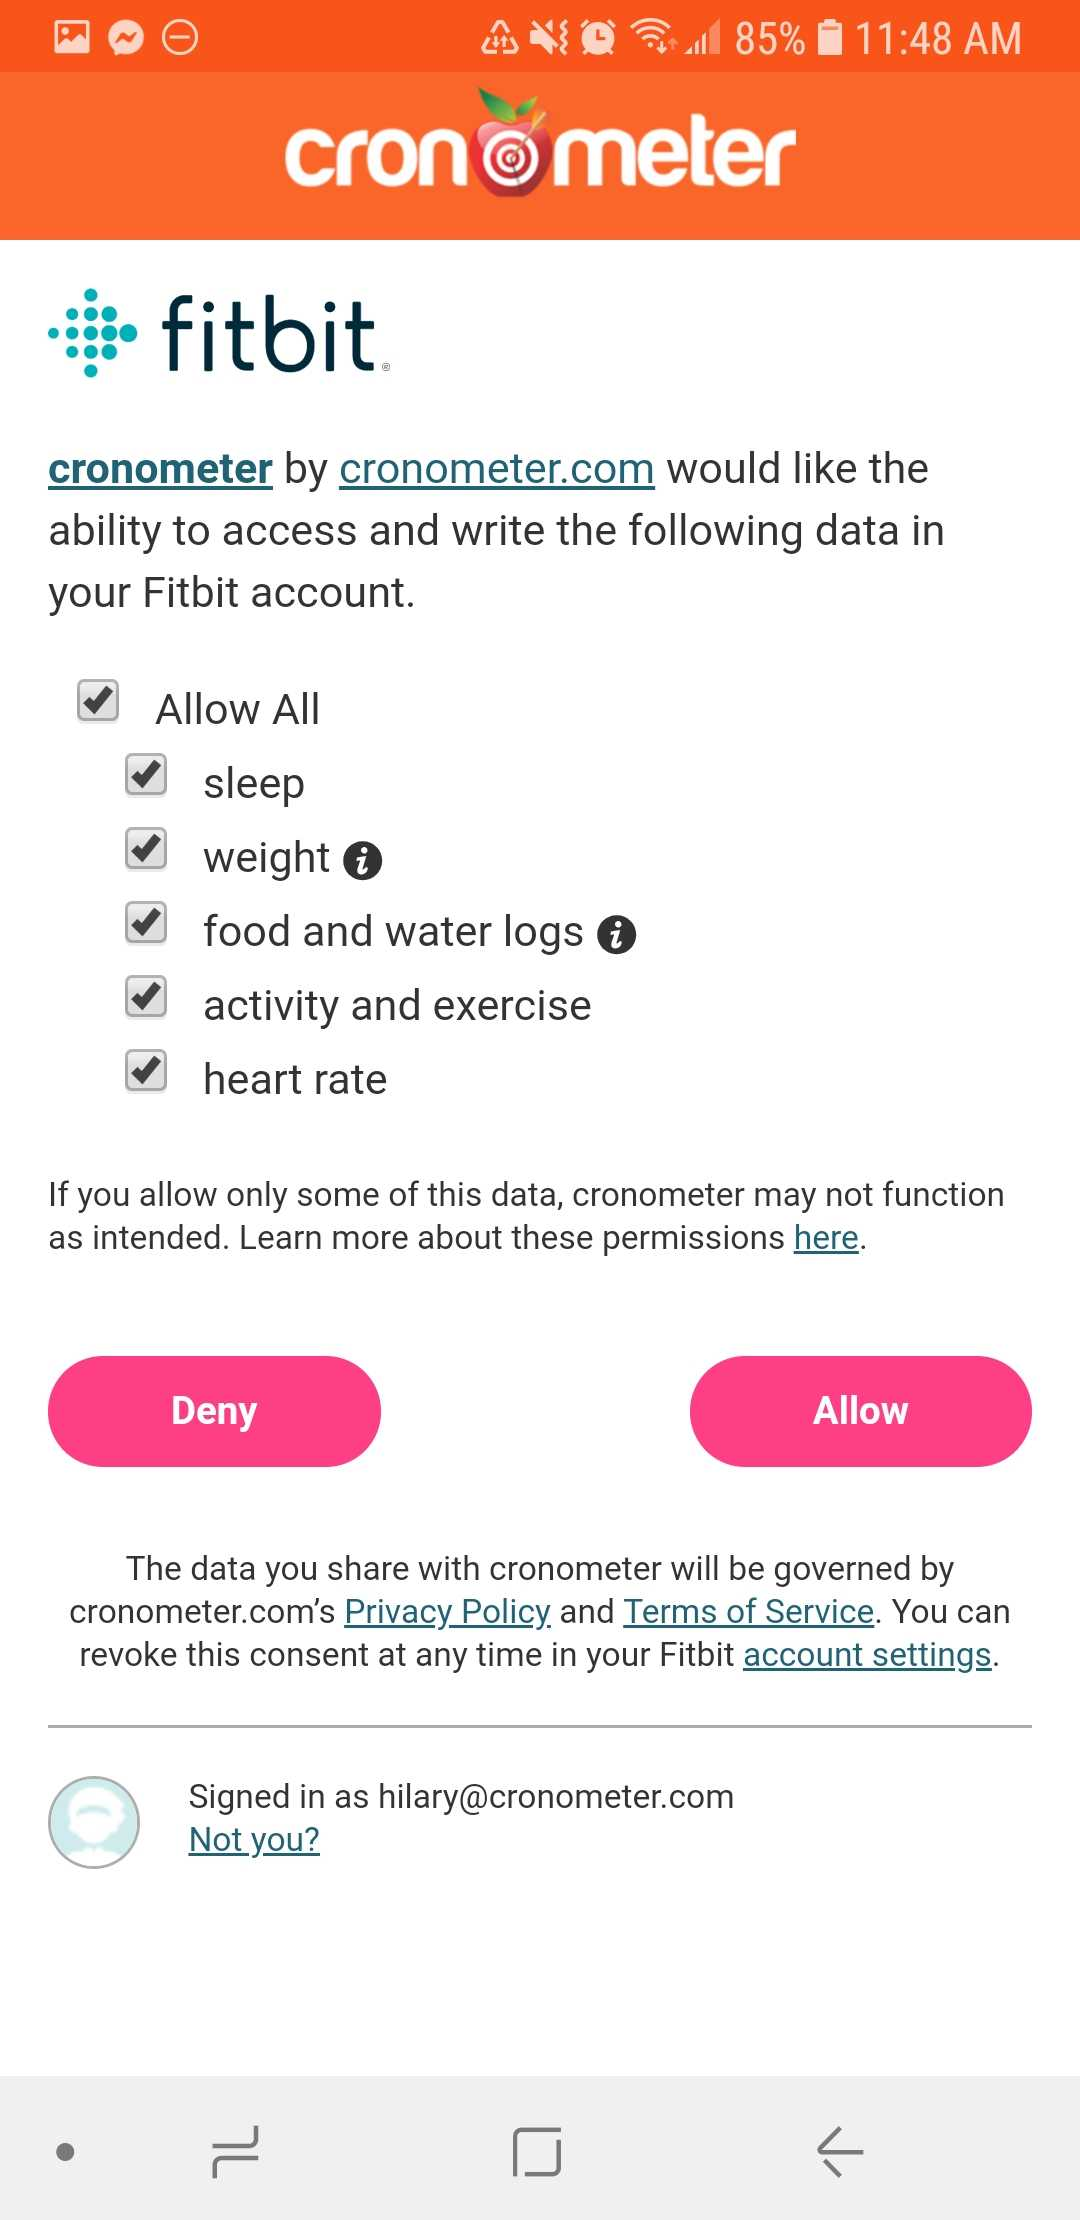Tap the signed-in profile avatar

[94, 1822]
